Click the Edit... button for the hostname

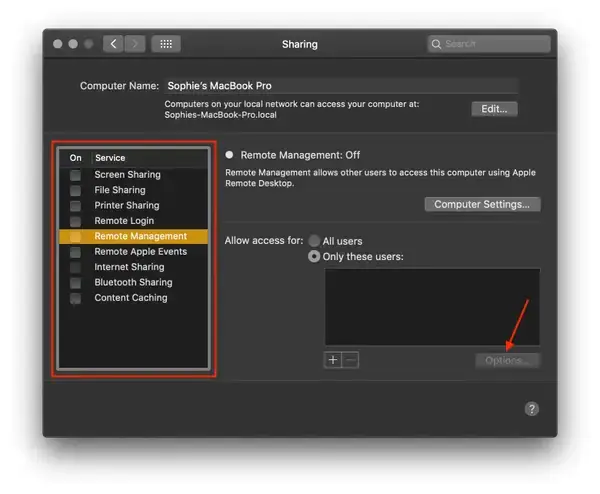pyautogui.click(x=494, y=109)
